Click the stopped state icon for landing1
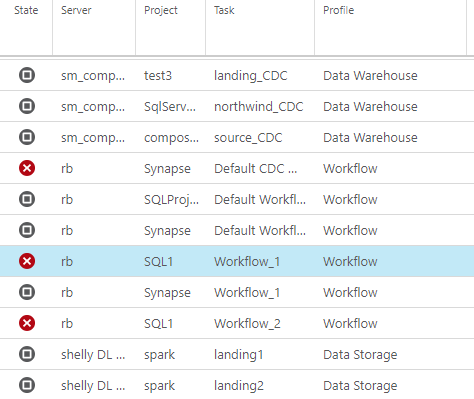Screen dimensions: 474x399 point(27,354)
